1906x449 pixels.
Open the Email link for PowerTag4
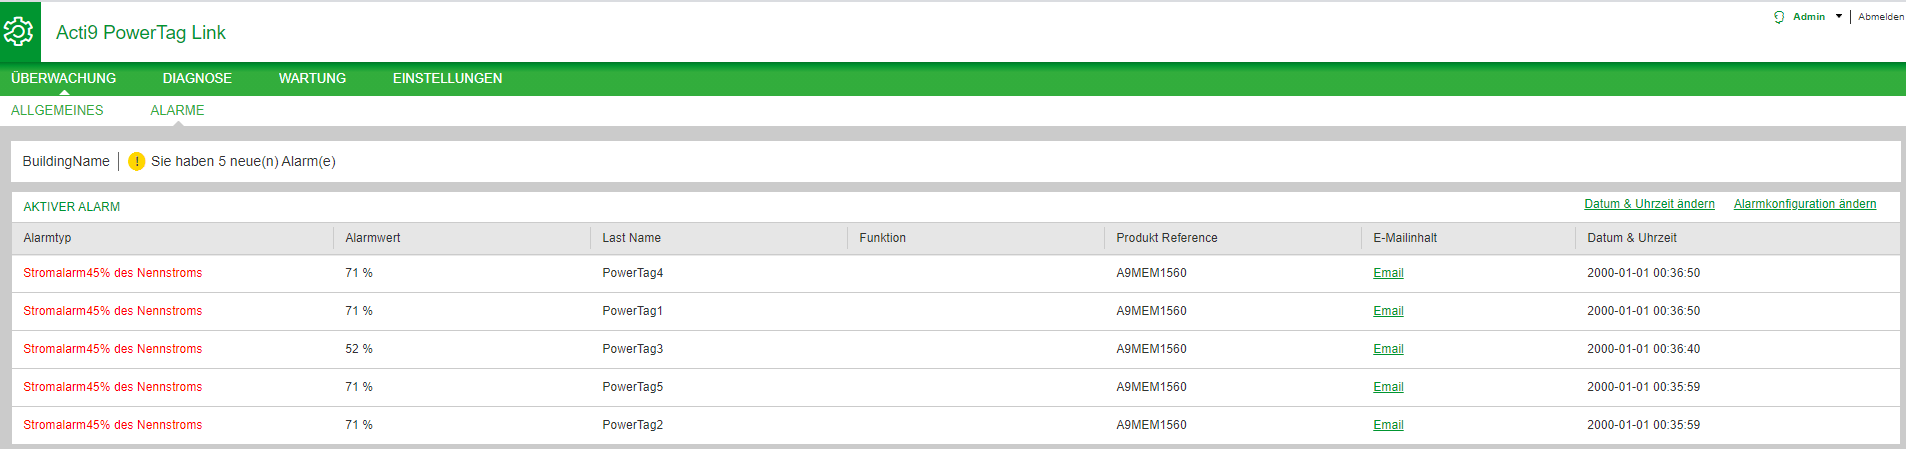tap(1388, 273)
